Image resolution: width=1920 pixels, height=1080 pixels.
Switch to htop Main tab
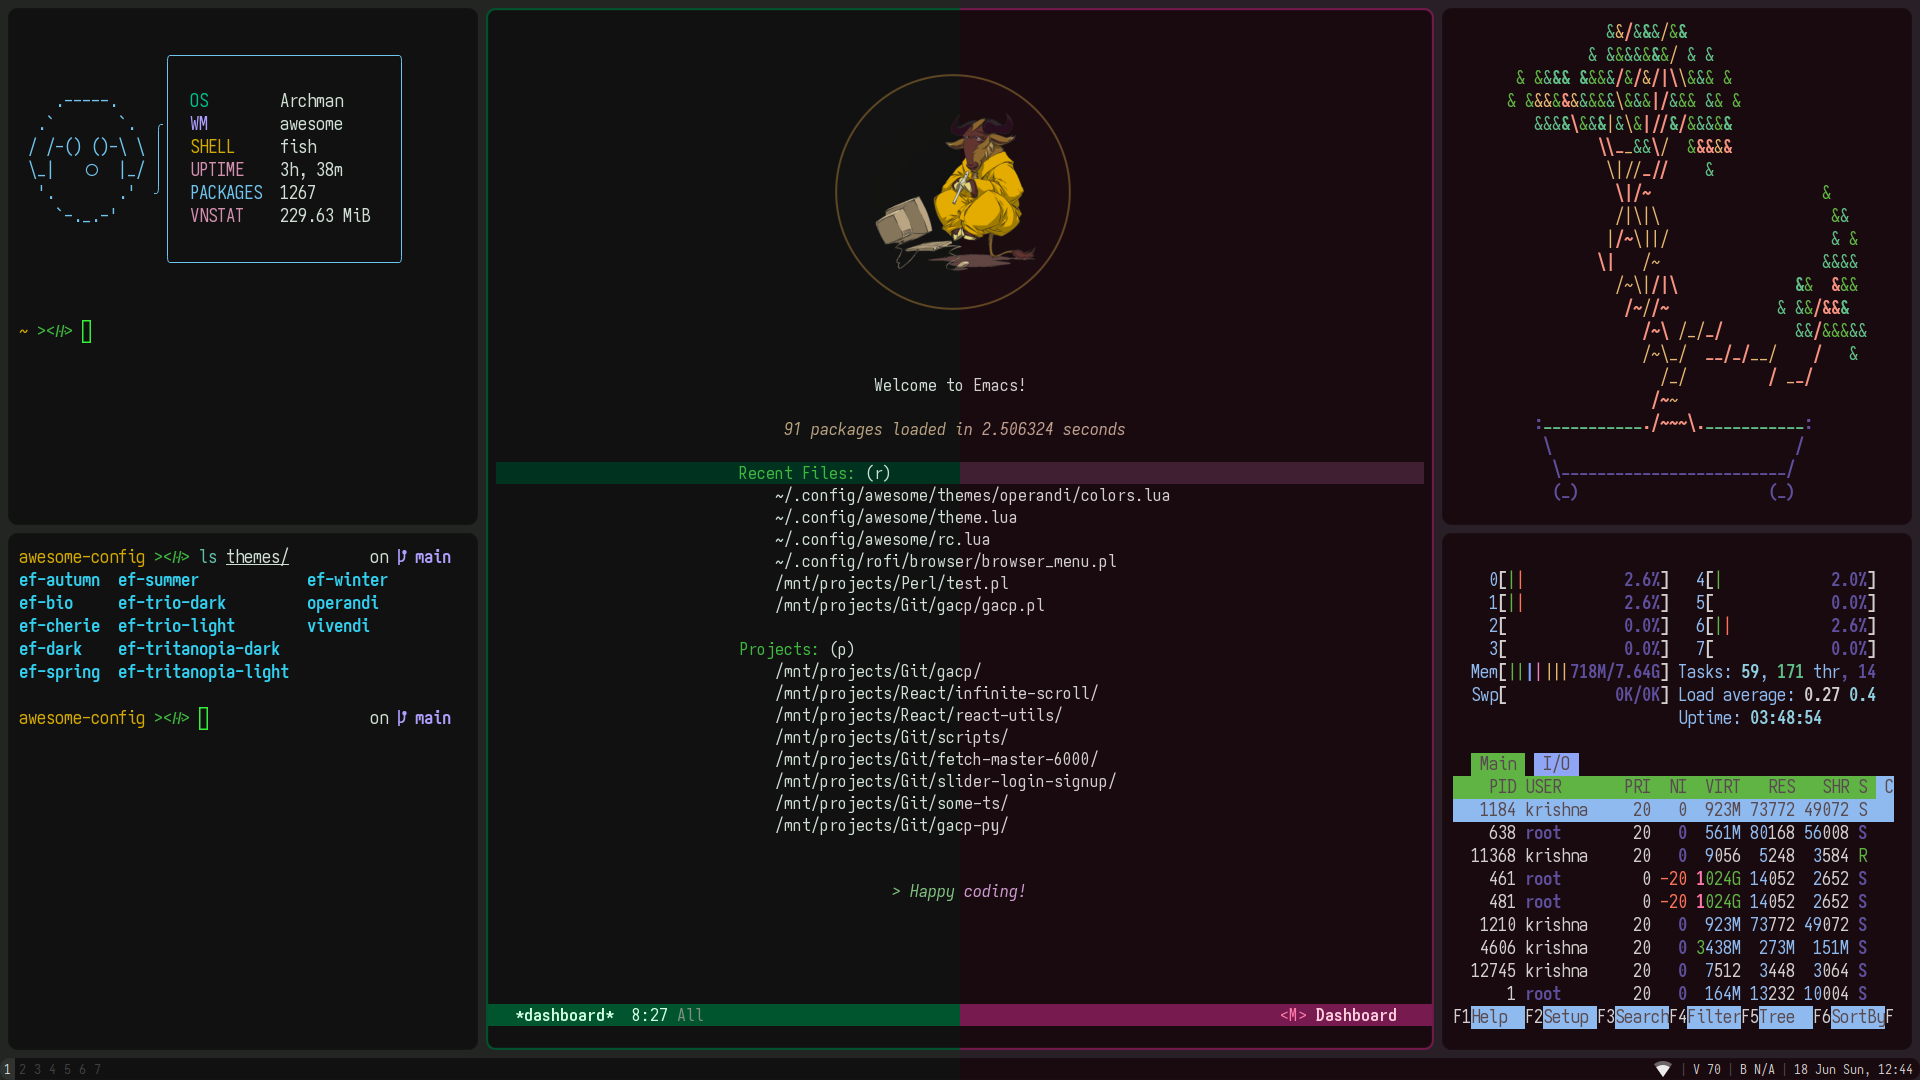tap(1497, 763)
